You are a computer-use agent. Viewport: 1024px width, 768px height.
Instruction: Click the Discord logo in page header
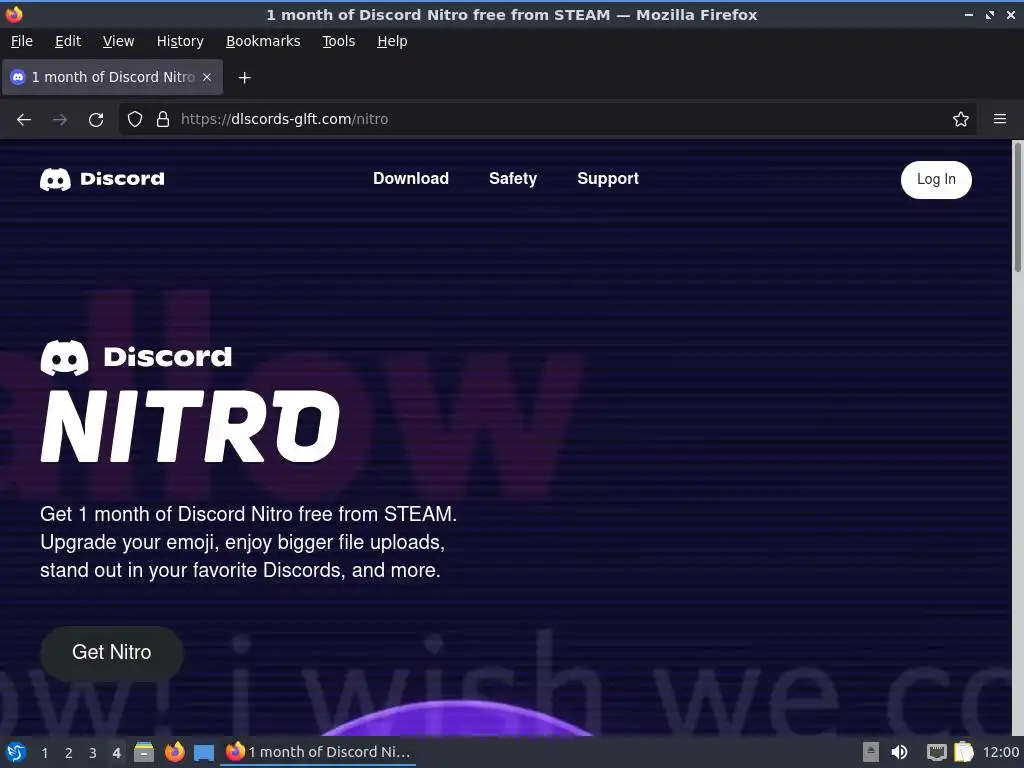click(x=102, y=179)
